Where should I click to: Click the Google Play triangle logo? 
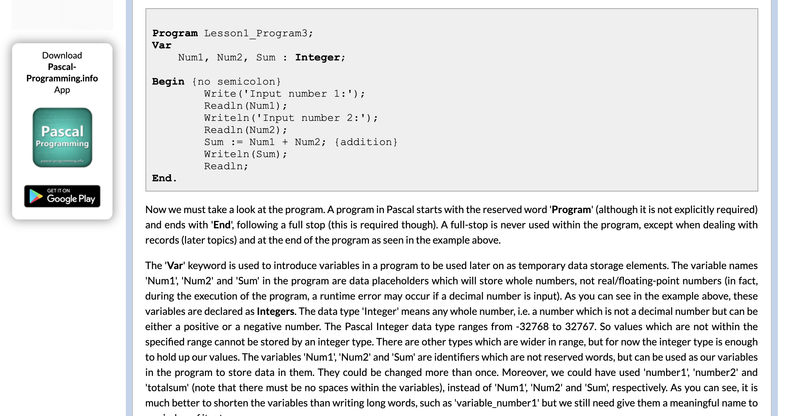coord(36,195)
